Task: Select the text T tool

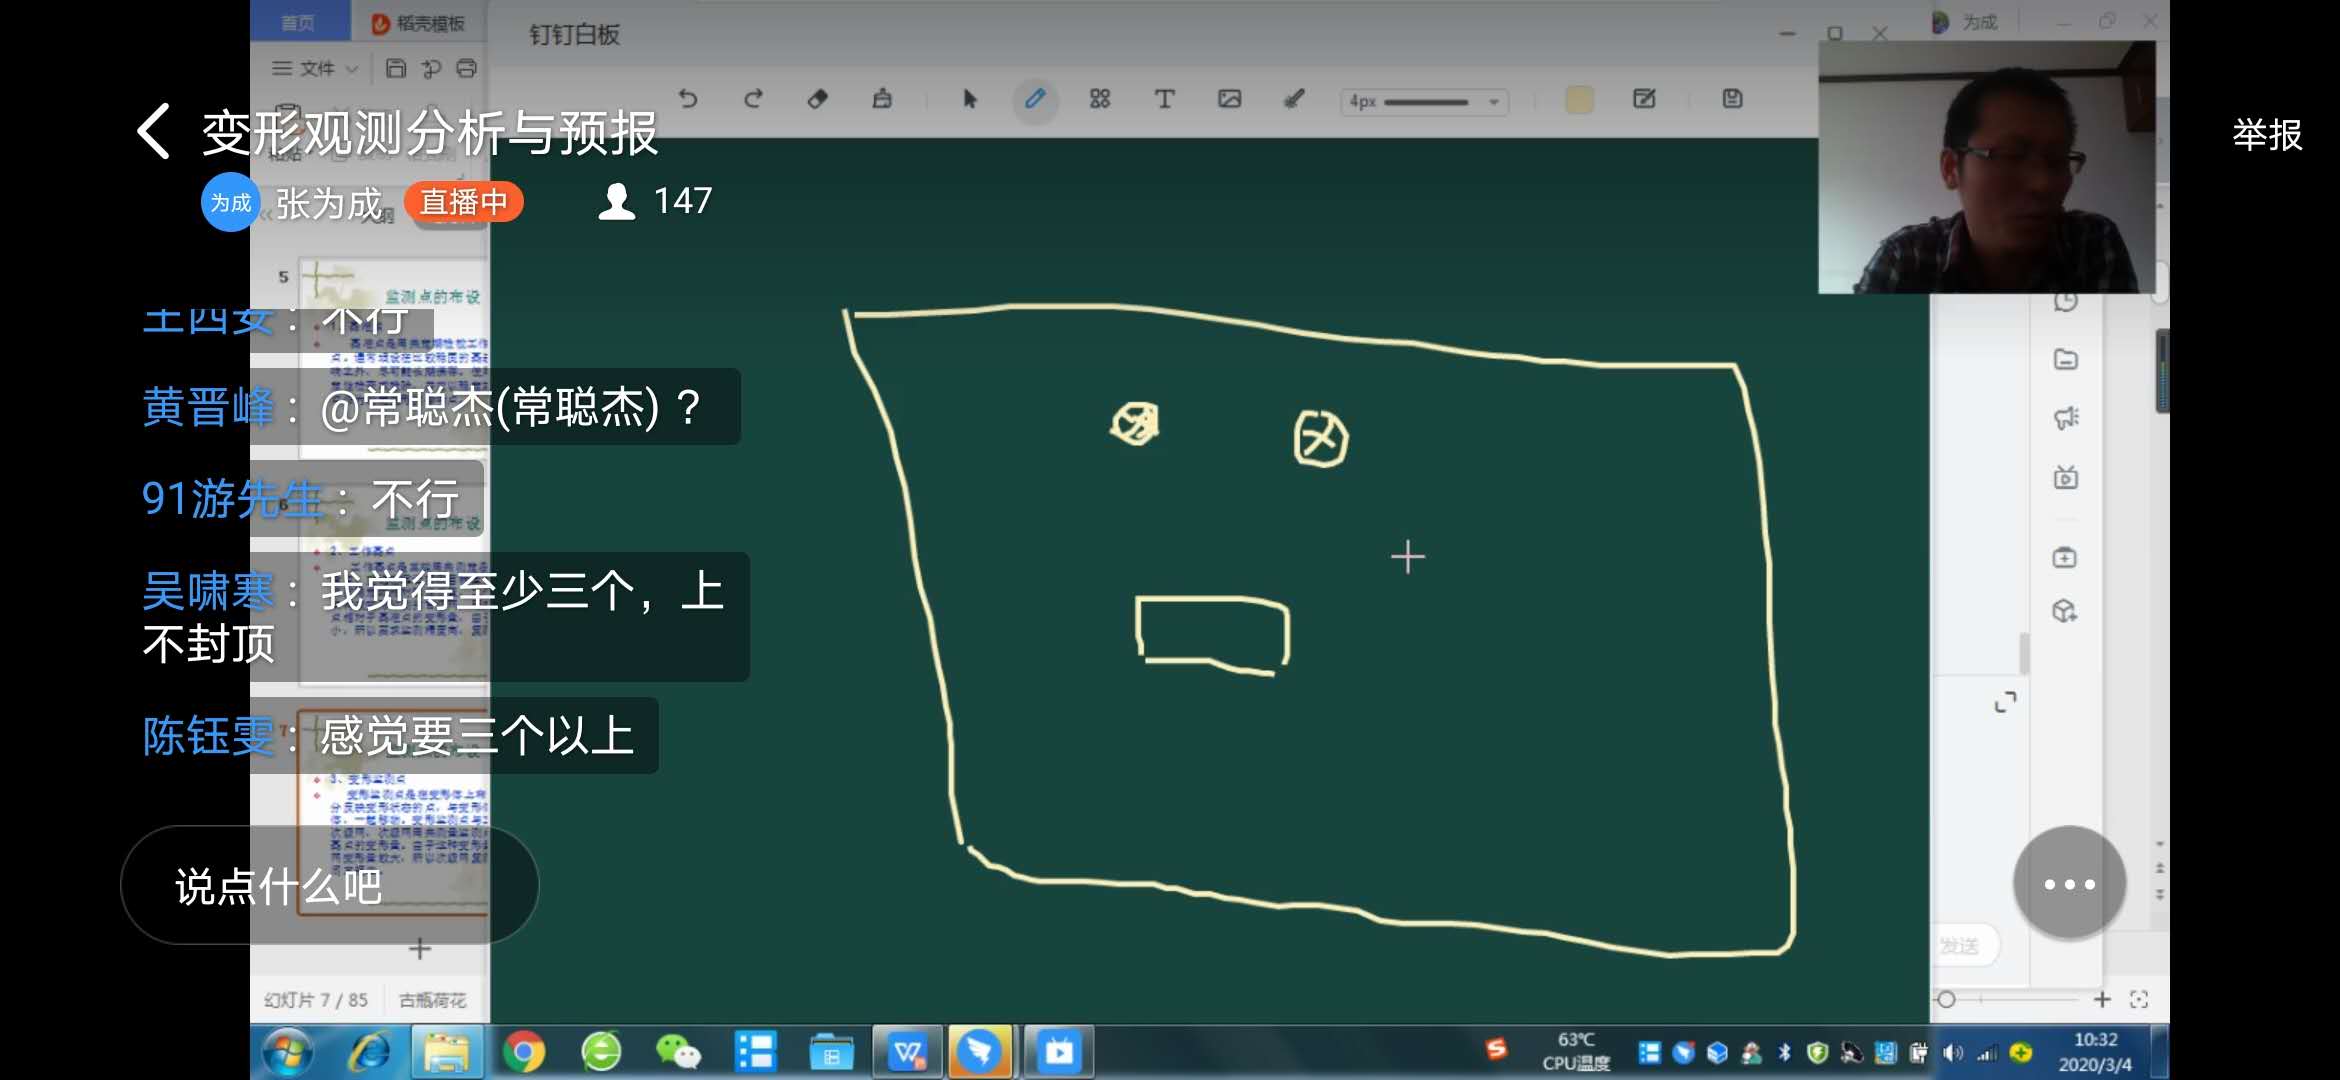Action: [x=1164, y=99]
